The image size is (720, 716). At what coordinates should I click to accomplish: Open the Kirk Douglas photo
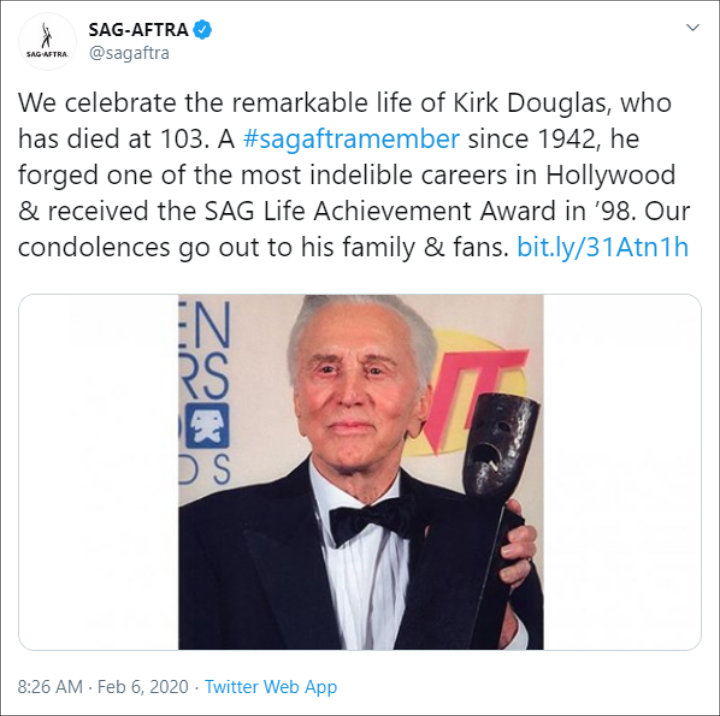click(360, 472)
